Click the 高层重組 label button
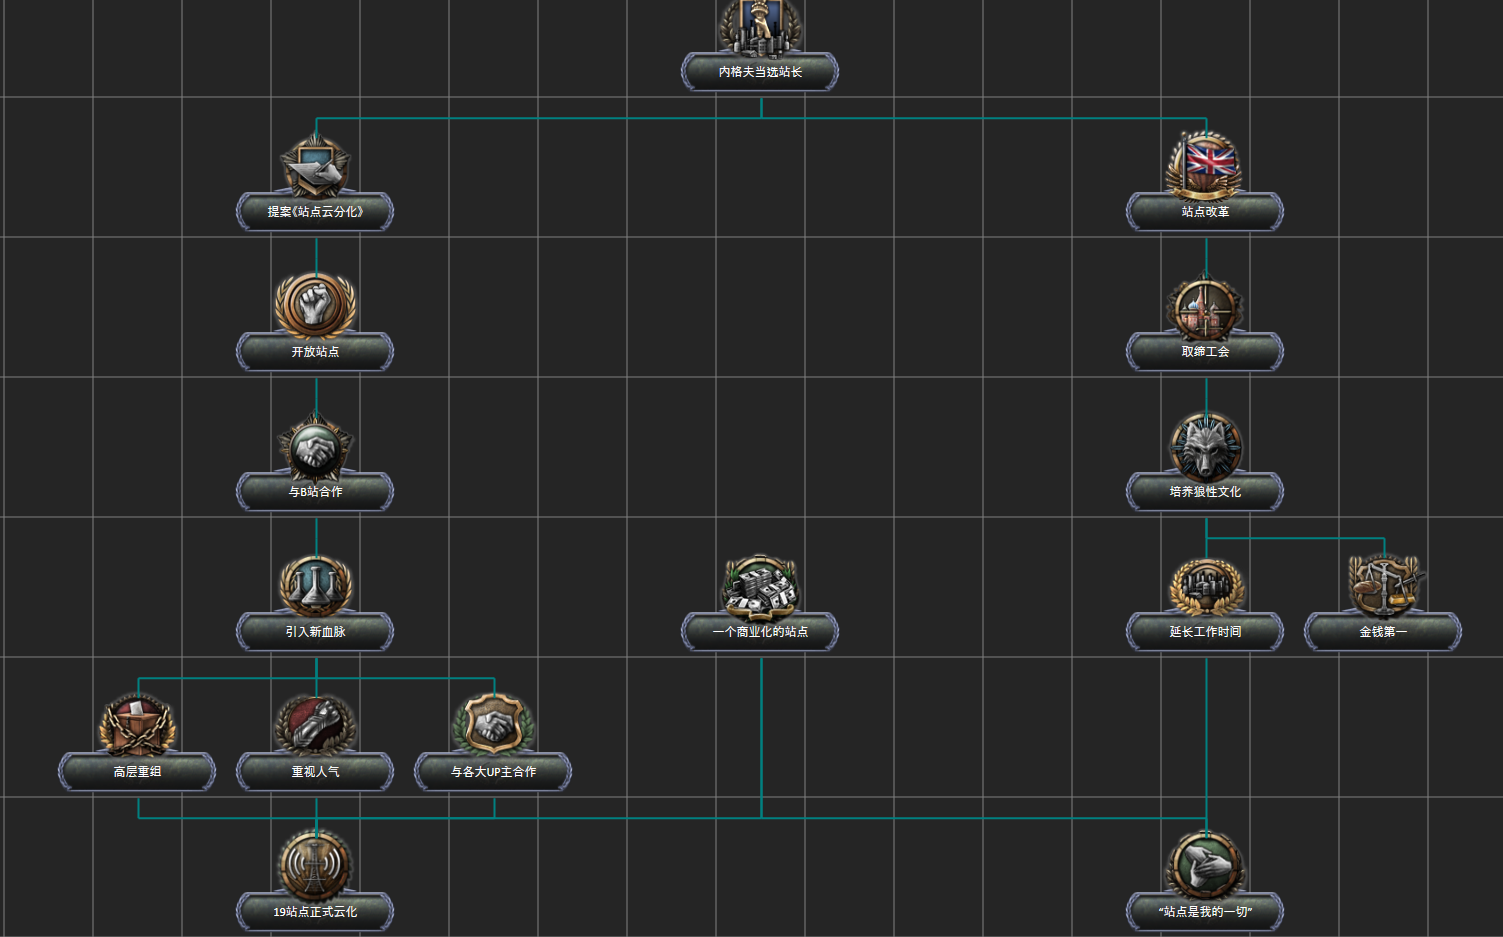Viewport: 1503px width, 937px height. click(x=137, y=772)
